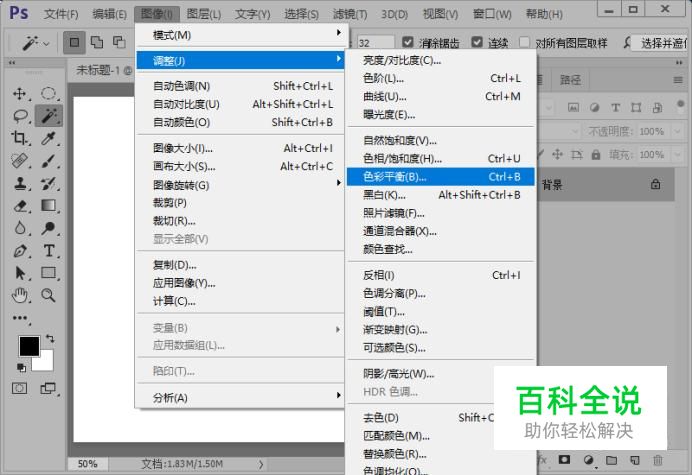692x475 pixels.
Task: Open the 滤镜(T) menu
Action: [x=350, y=15]
